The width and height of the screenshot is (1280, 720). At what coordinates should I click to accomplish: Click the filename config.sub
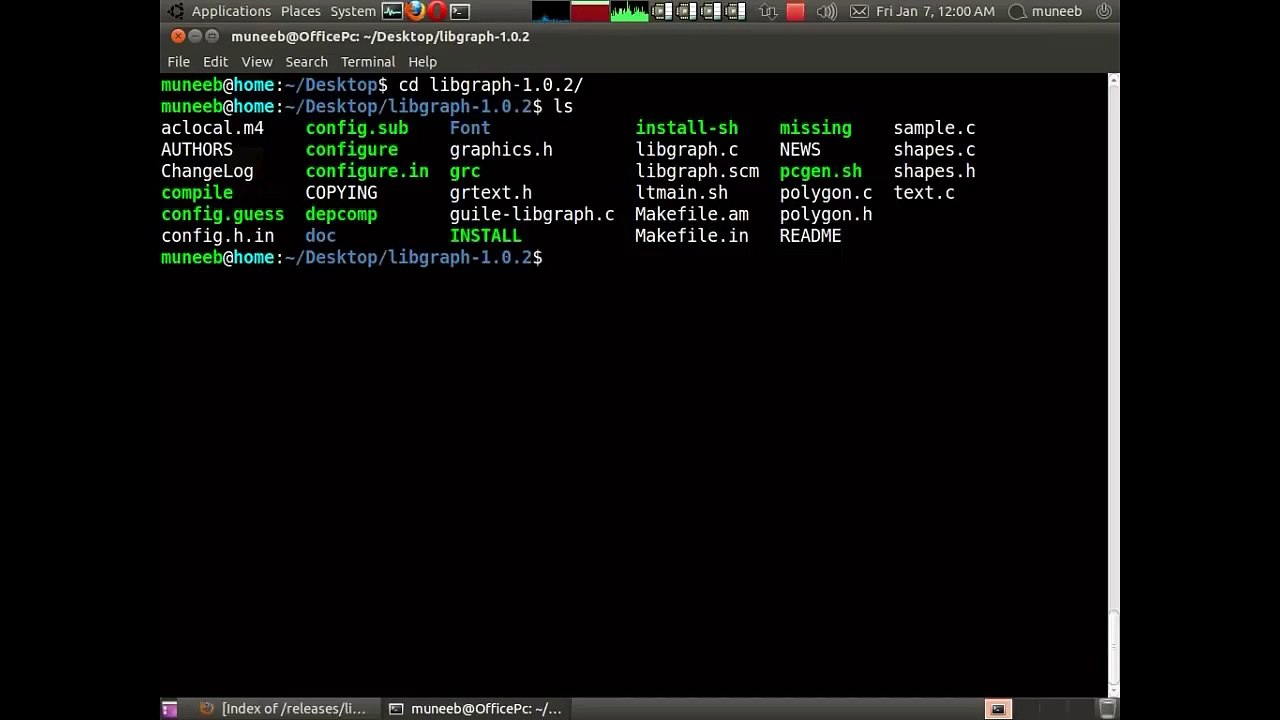click(x=356, y=128)
